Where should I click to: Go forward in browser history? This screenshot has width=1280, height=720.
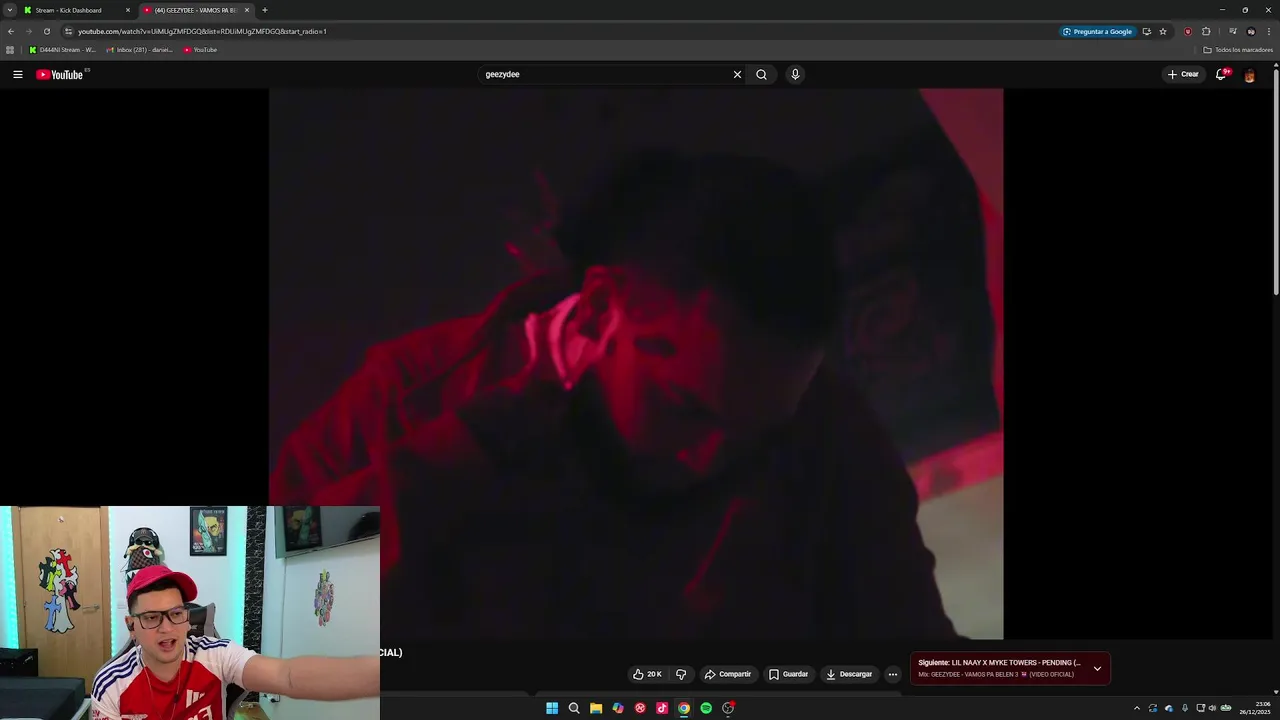coord(28,31)
